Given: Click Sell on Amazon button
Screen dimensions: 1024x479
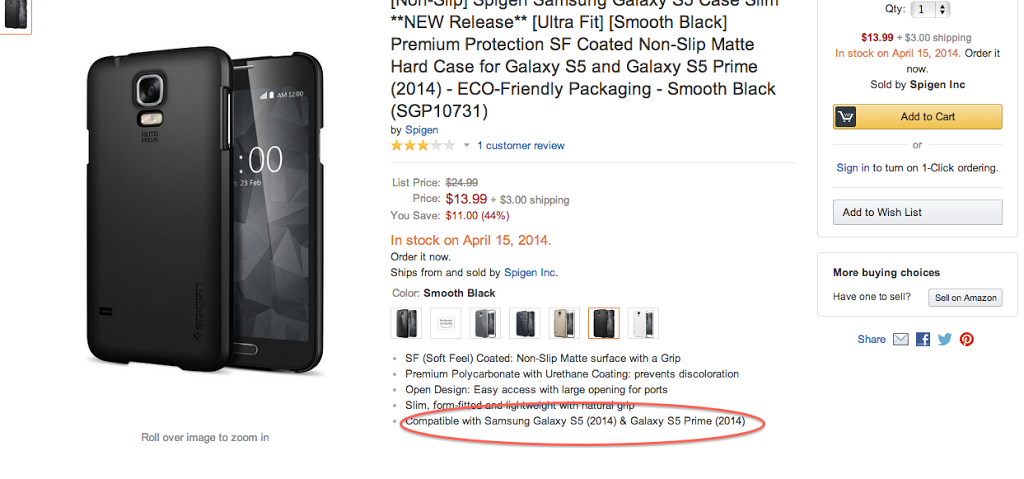Looking at the screenshot, I should pos(965,297).
